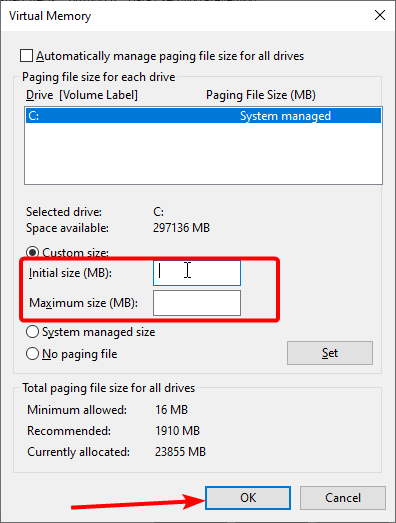Click into the Maximum size (MB) field
This screenshot has height=523, width=396.
click(197, 303)
